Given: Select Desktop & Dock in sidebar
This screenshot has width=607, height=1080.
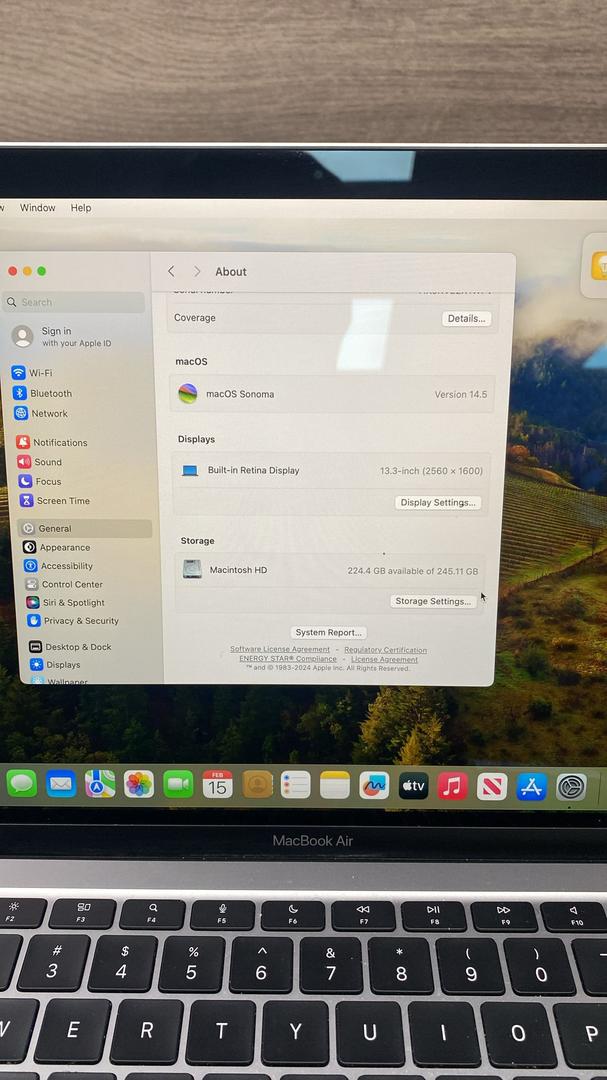Looking at the screenshot, I should tap(70, 647).
